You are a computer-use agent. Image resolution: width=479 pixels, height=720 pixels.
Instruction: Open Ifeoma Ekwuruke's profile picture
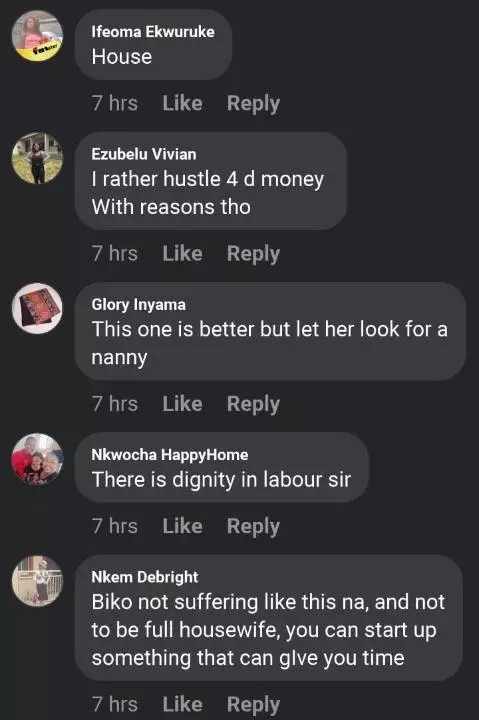tap(37, 36)
